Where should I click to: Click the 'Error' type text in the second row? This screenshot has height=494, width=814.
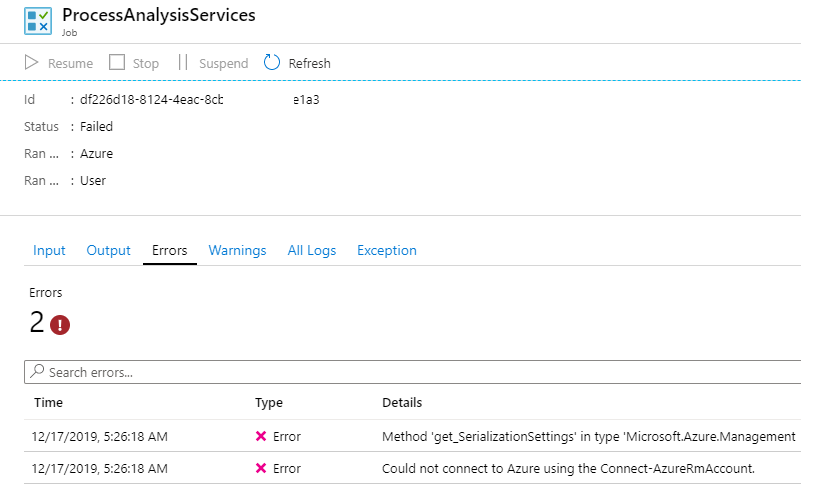pyautogui.click(x=287, y=469)
